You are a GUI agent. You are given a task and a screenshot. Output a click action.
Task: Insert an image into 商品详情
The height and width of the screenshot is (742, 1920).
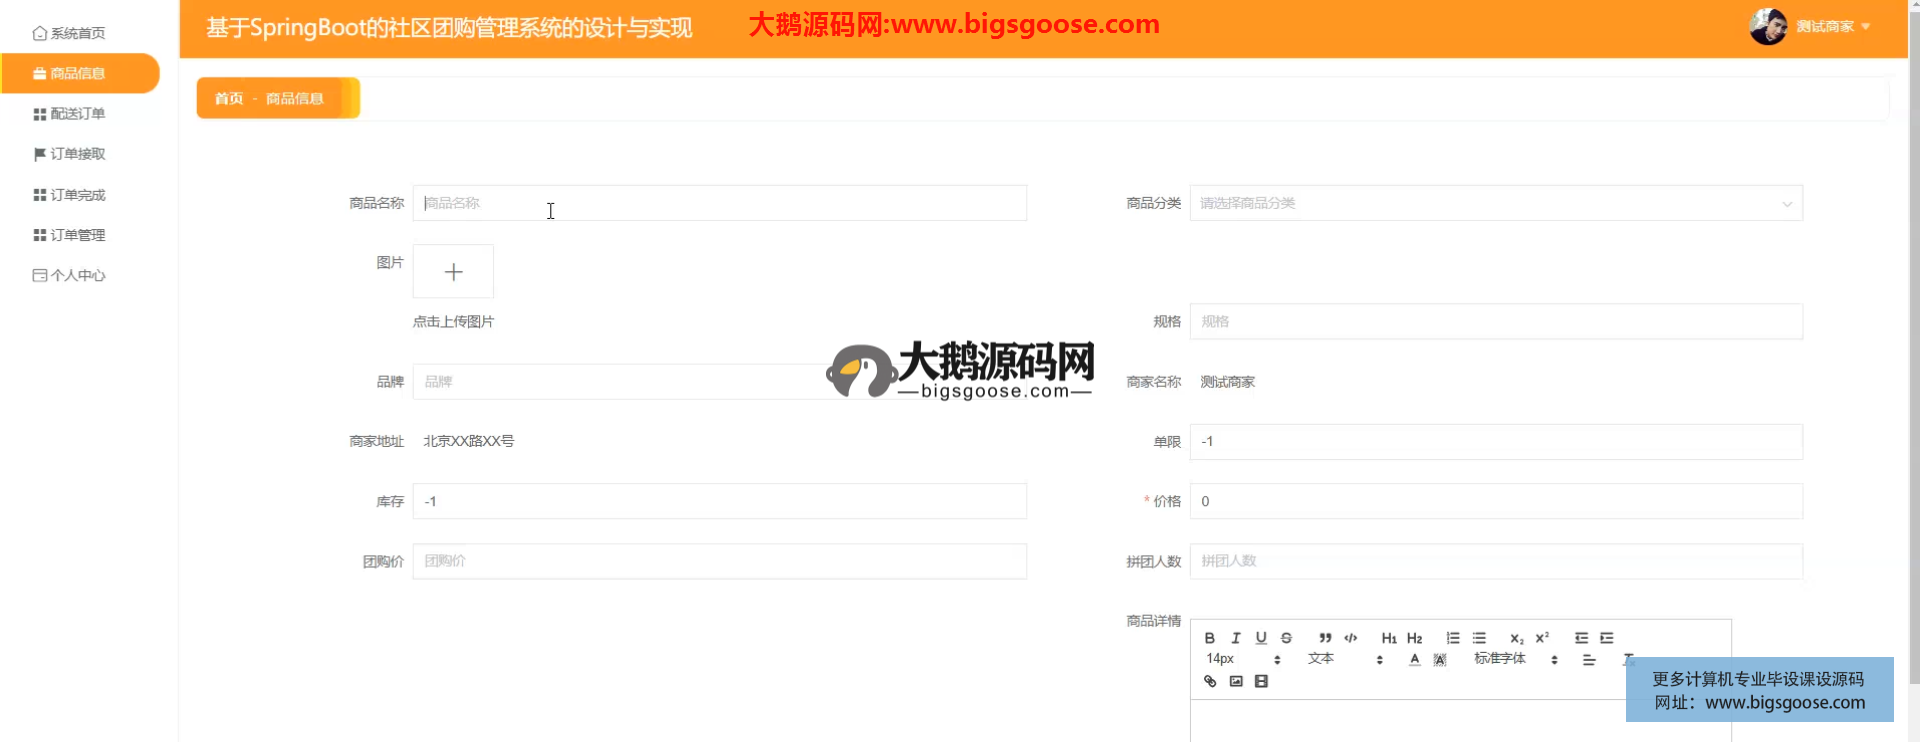coord(1236,681)
